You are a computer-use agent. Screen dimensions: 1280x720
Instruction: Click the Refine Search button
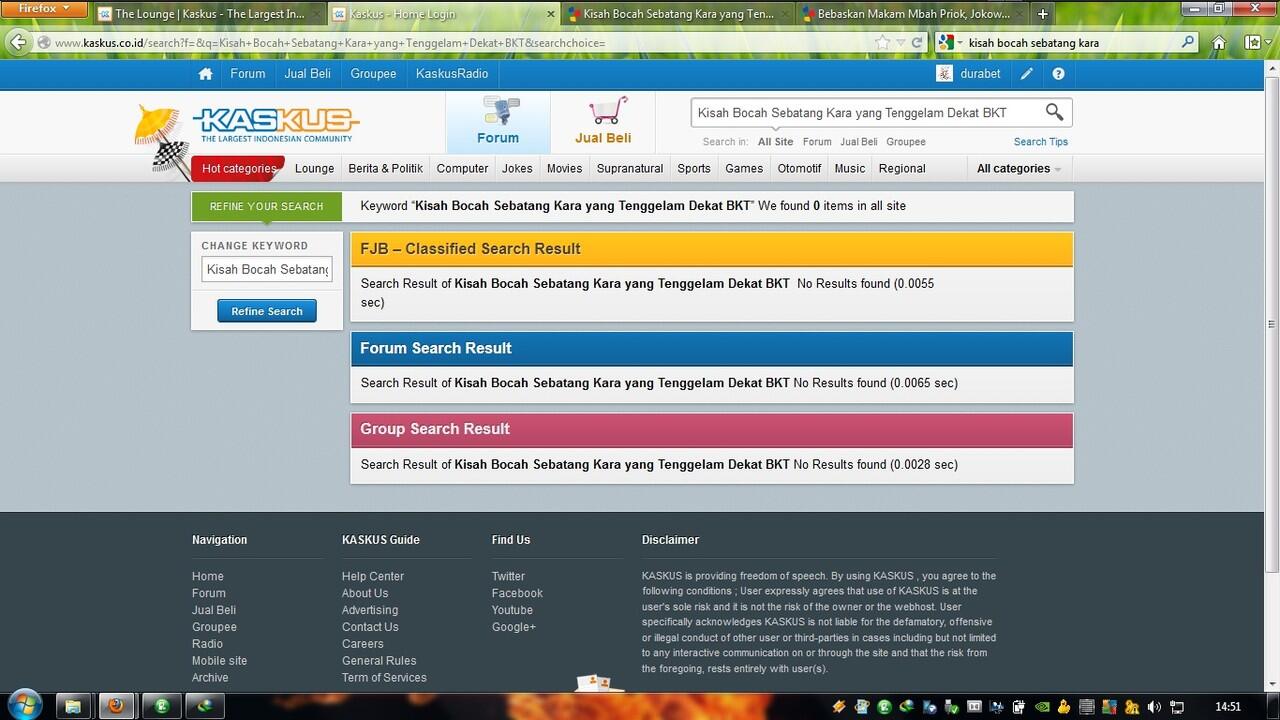click(267, 311)
